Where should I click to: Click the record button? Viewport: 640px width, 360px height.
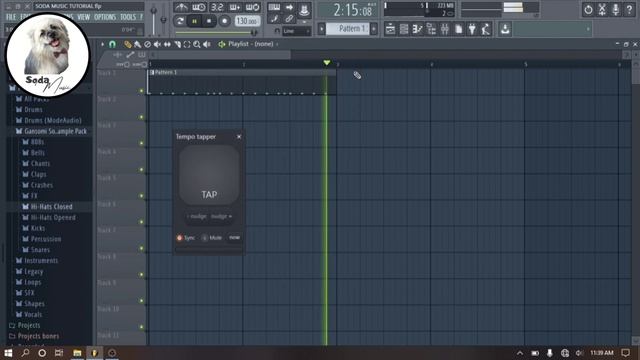point(224,21)
